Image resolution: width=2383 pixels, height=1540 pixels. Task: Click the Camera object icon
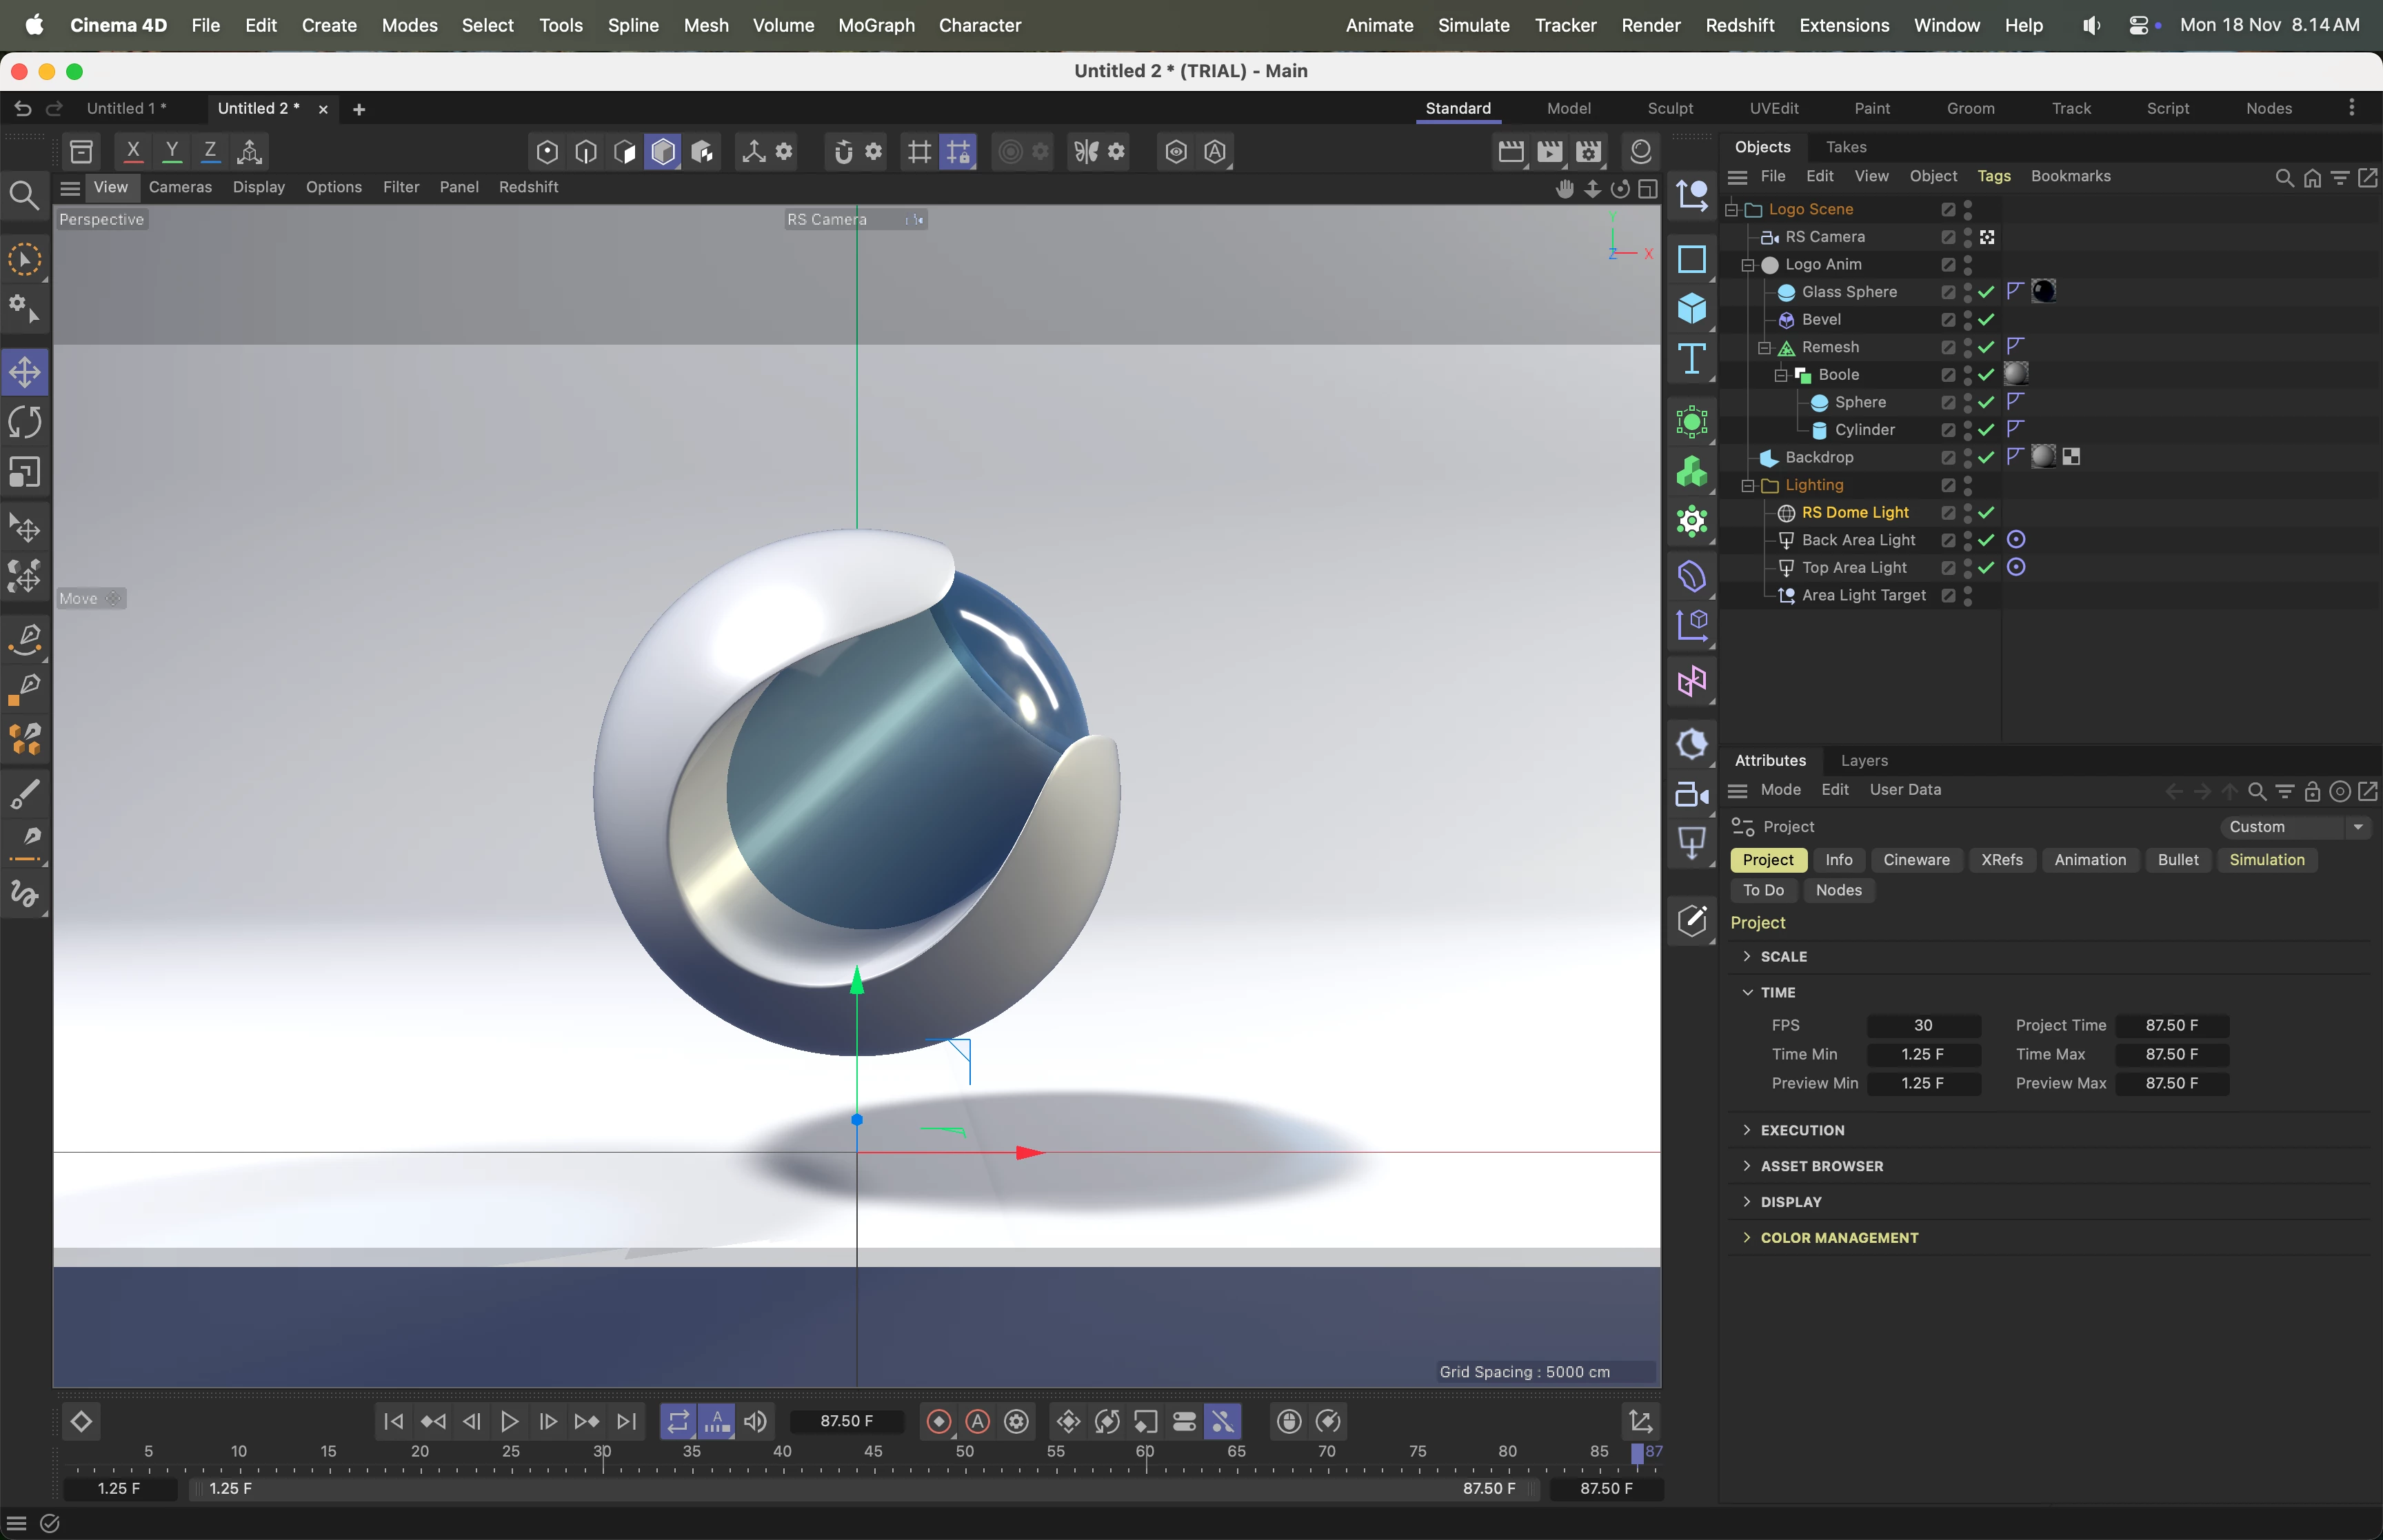[1691, 795]
